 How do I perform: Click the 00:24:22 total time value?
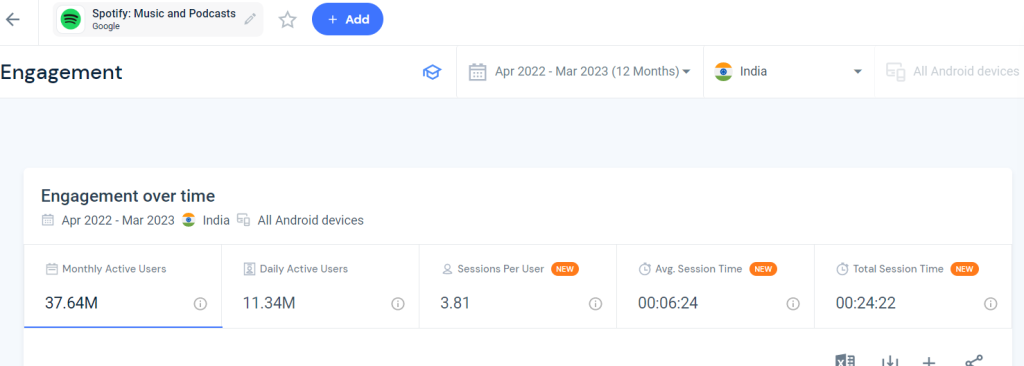tap(865, 303)
